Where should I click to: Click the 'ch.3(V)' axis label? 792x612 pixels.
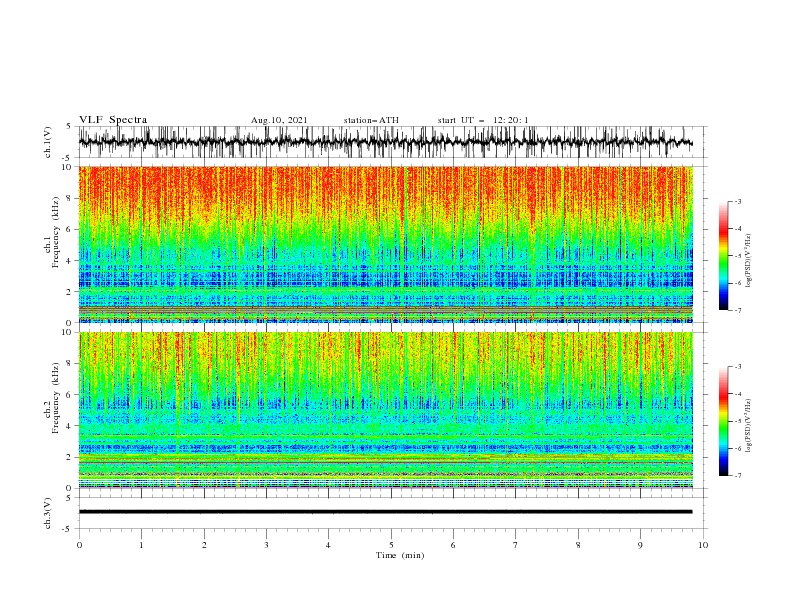pos(48,513)
